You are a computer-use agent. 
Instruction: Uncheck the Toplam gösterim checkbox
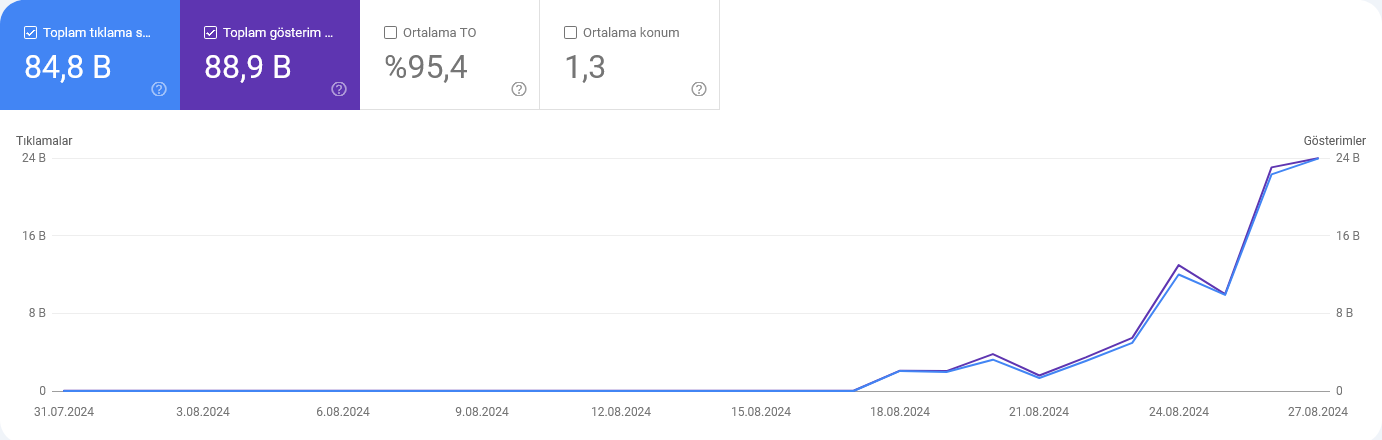pyautogui.click(x=210, y=33)
